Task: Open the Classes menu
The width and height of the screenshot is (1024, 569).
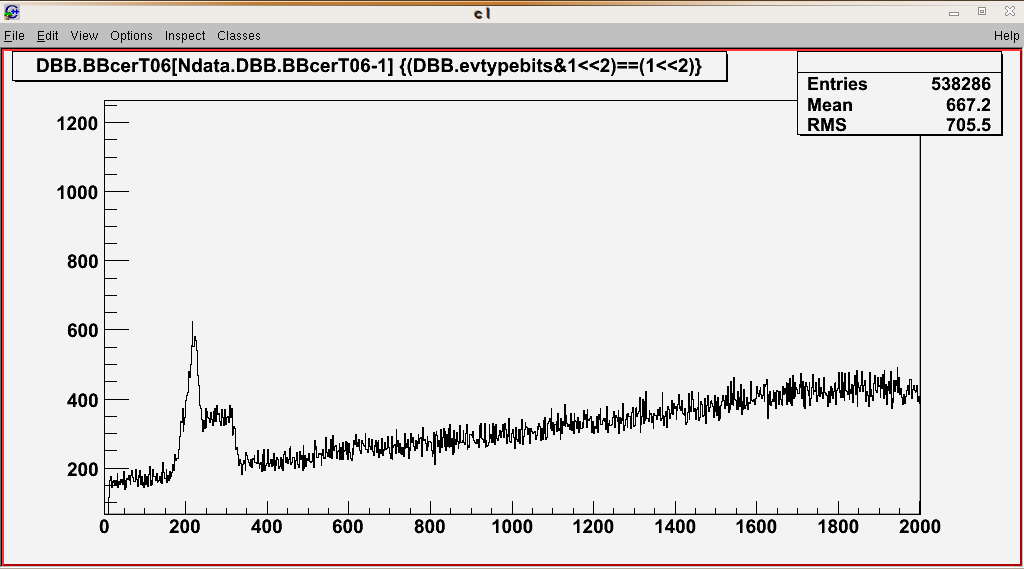Action: pyautogui.click(x=239, y=36)
